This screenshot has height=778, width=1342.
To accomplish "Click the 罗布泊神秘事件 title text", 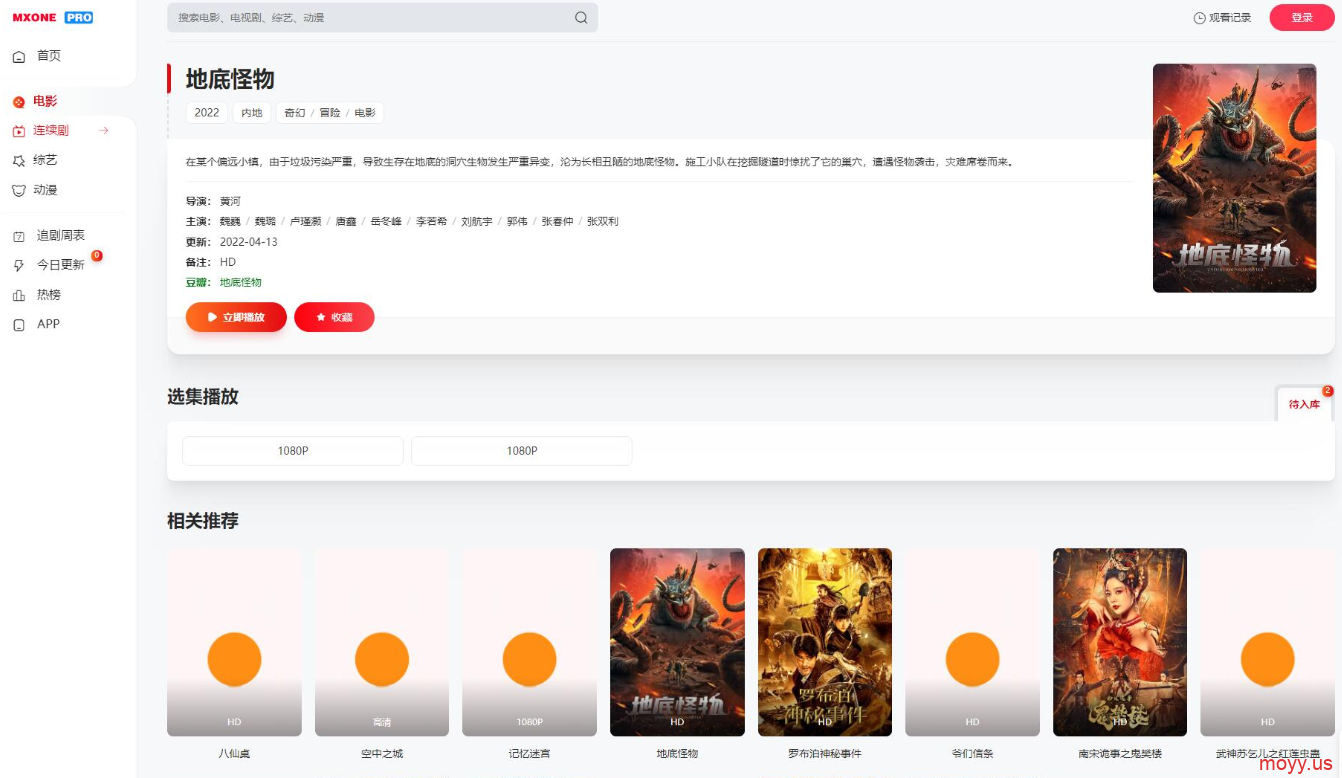I will (825, 754).
